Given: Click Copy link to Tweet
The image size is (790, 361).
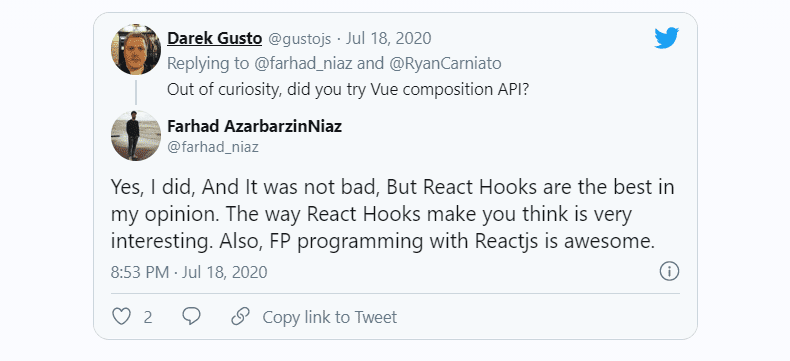Looking at the screenshot, I should 330,317.
